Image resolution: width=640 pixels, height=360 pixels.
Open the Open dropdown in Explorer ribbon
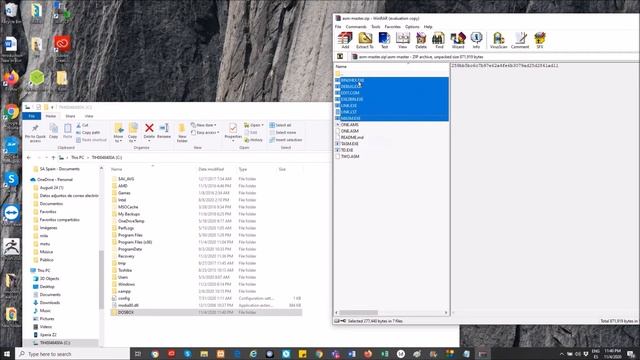pyautogui.click(x=254, y=125)
